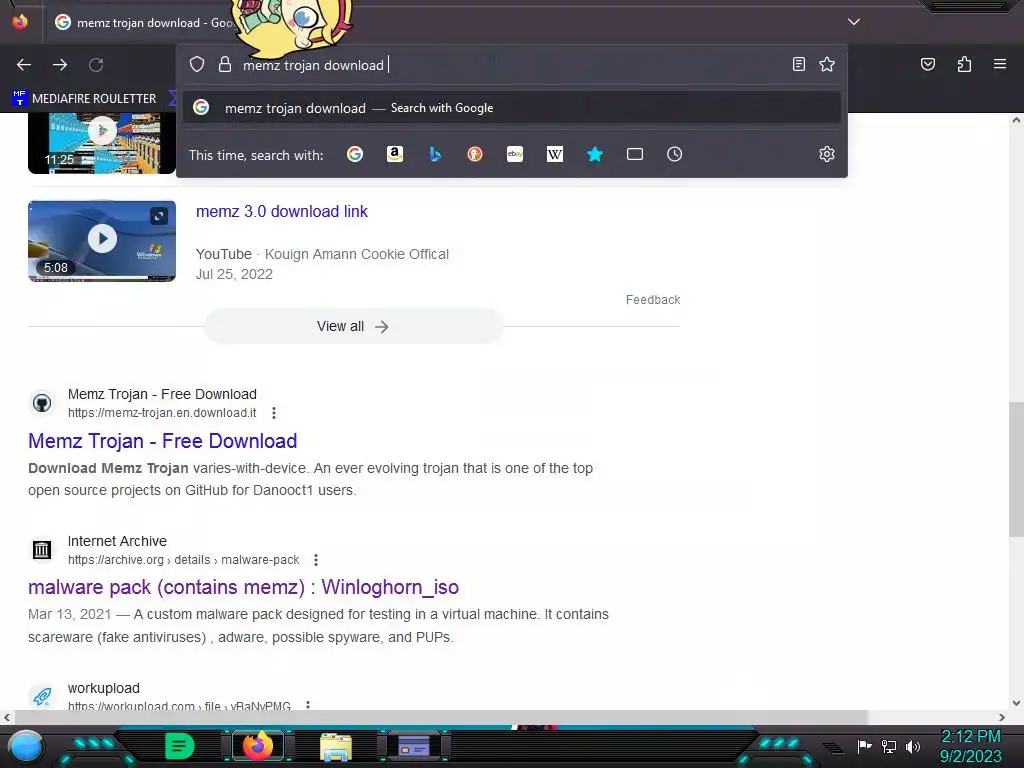The height and width of the screenshot is (768, 1024).
Task: Click 'YouTube · Kouign Amann Cookie Offical' source text
Action: [x=322, y=254]
